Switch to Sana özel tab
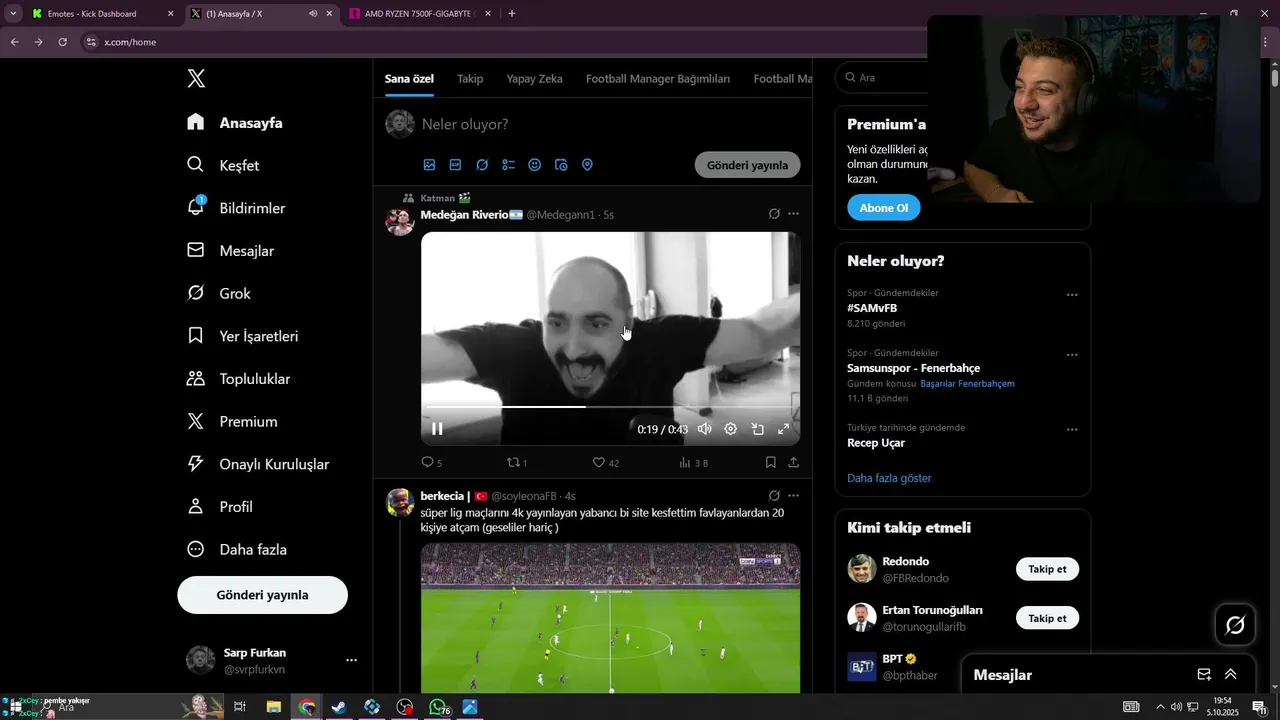1280x720 pixels. click(409, 79)
